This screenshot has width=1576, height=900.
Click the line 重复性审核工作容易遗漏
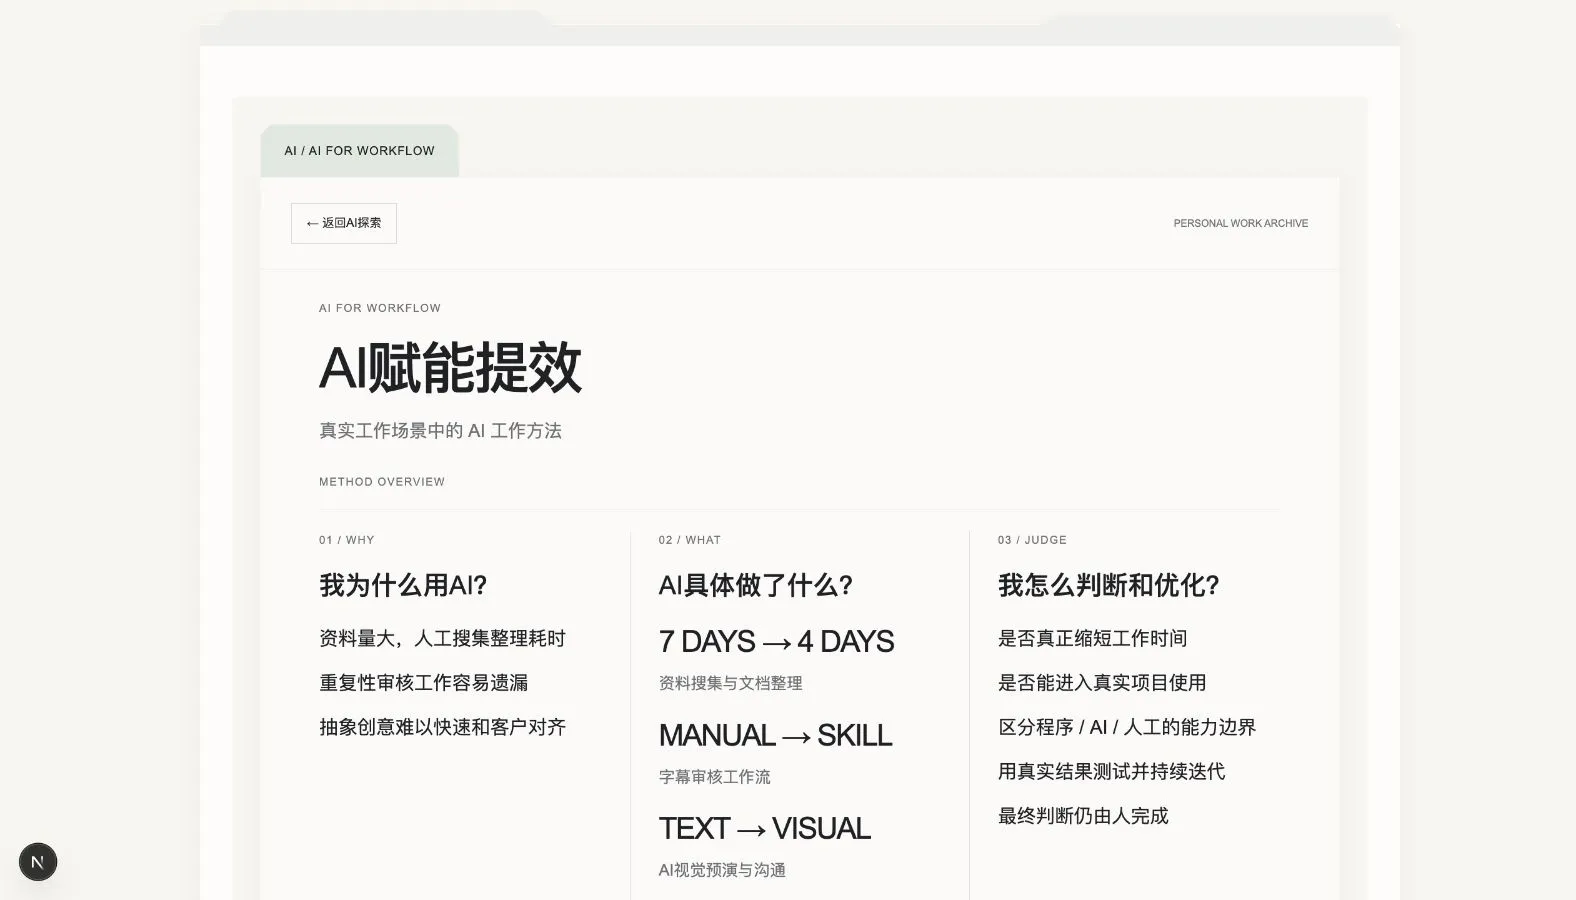[x=423, y=682]
